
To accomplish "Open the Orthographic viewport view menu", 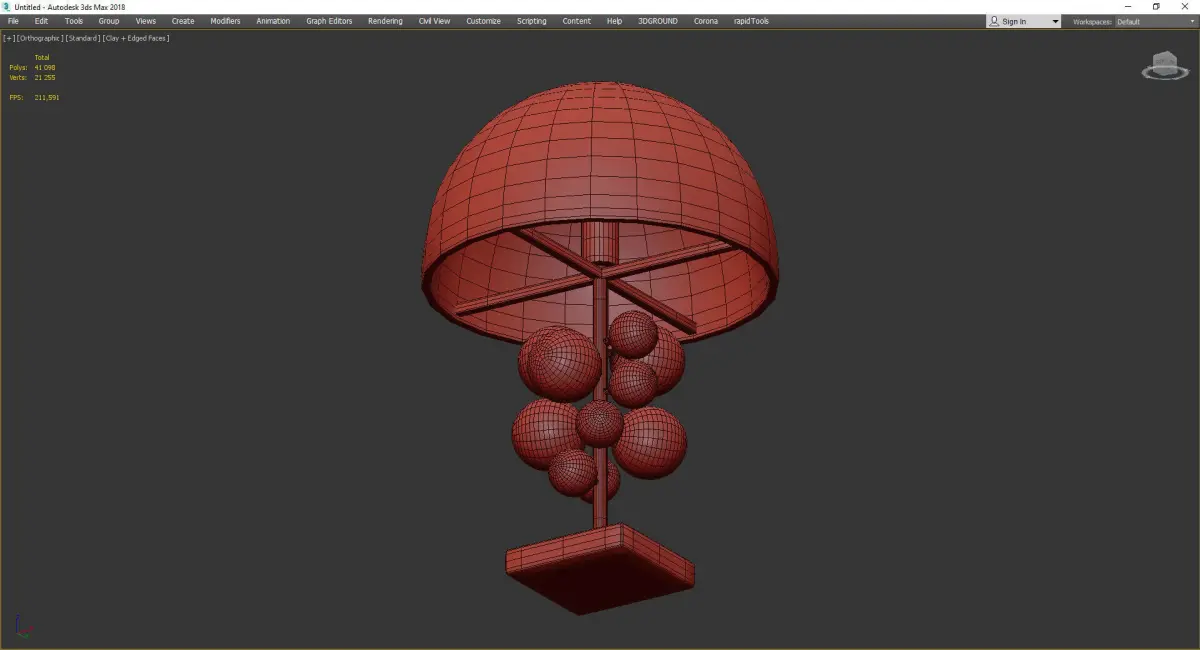I will click(40, 38).
